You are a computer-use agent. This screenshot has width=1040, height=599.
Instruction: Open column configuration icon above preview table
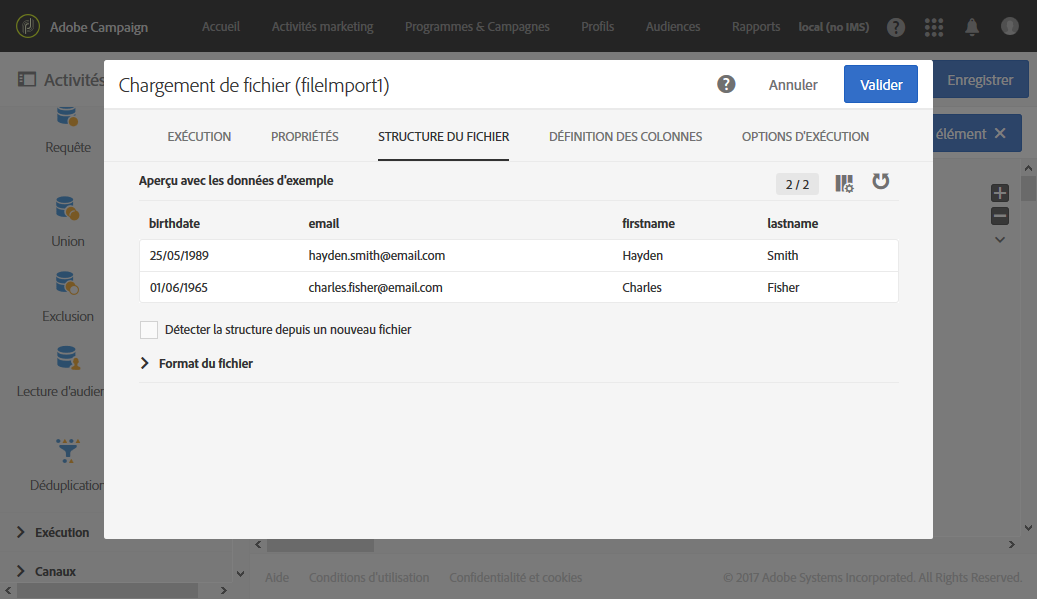(845, 183)
